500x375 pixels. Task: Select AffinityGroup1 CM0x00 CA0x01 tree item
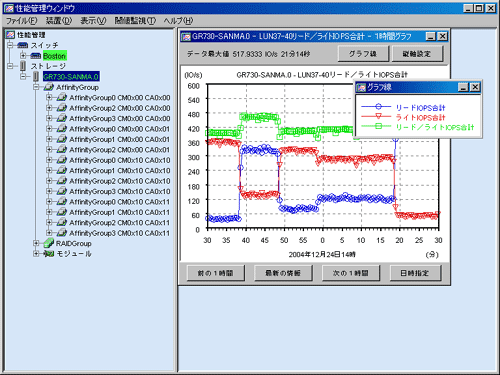click(119, 139)
